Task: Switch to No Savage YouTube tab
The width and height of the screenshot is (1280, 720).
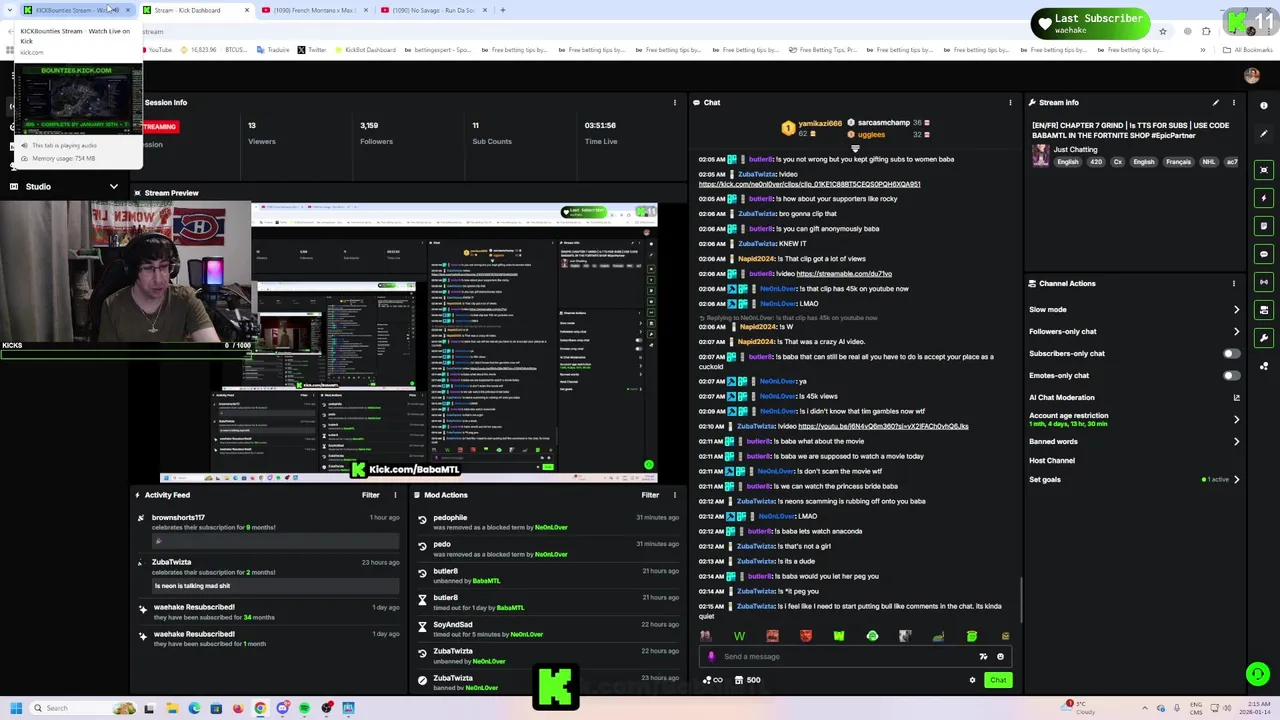Action: coord(432,10)
